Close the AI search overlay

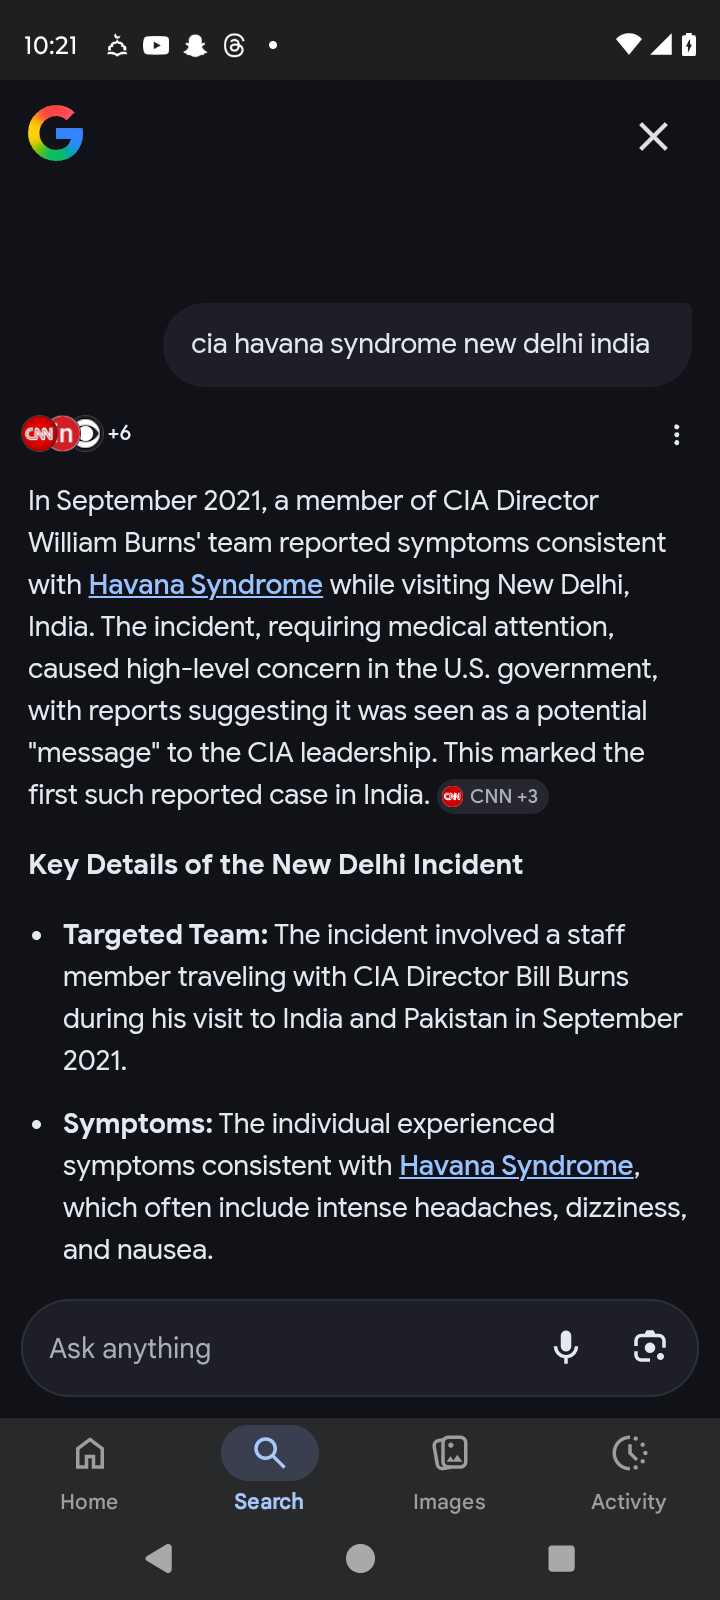click(653, 136)
